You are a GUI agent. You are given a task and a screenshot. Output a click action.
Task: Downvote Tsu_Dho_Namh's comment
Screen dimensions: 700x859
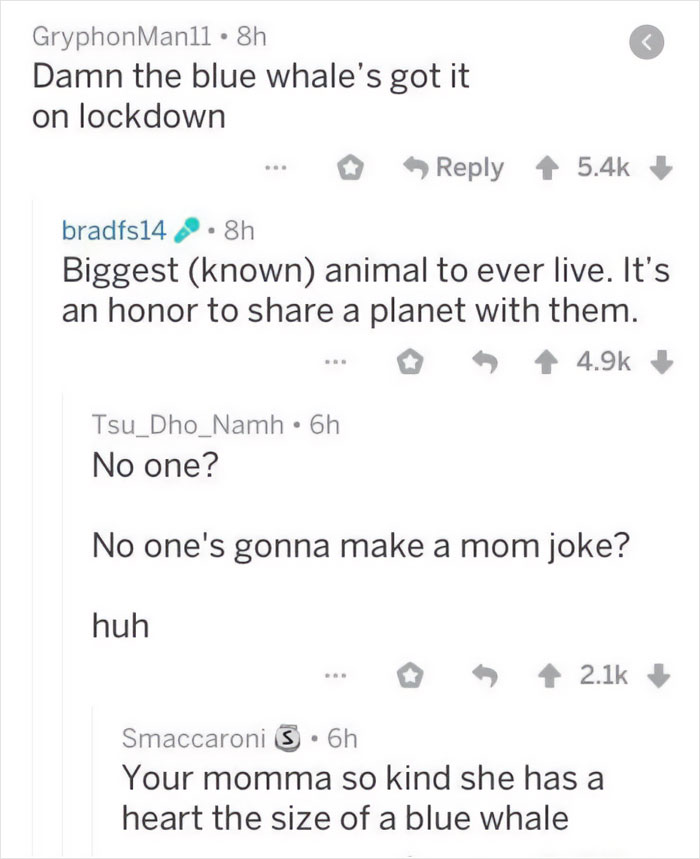pos(659,678)
